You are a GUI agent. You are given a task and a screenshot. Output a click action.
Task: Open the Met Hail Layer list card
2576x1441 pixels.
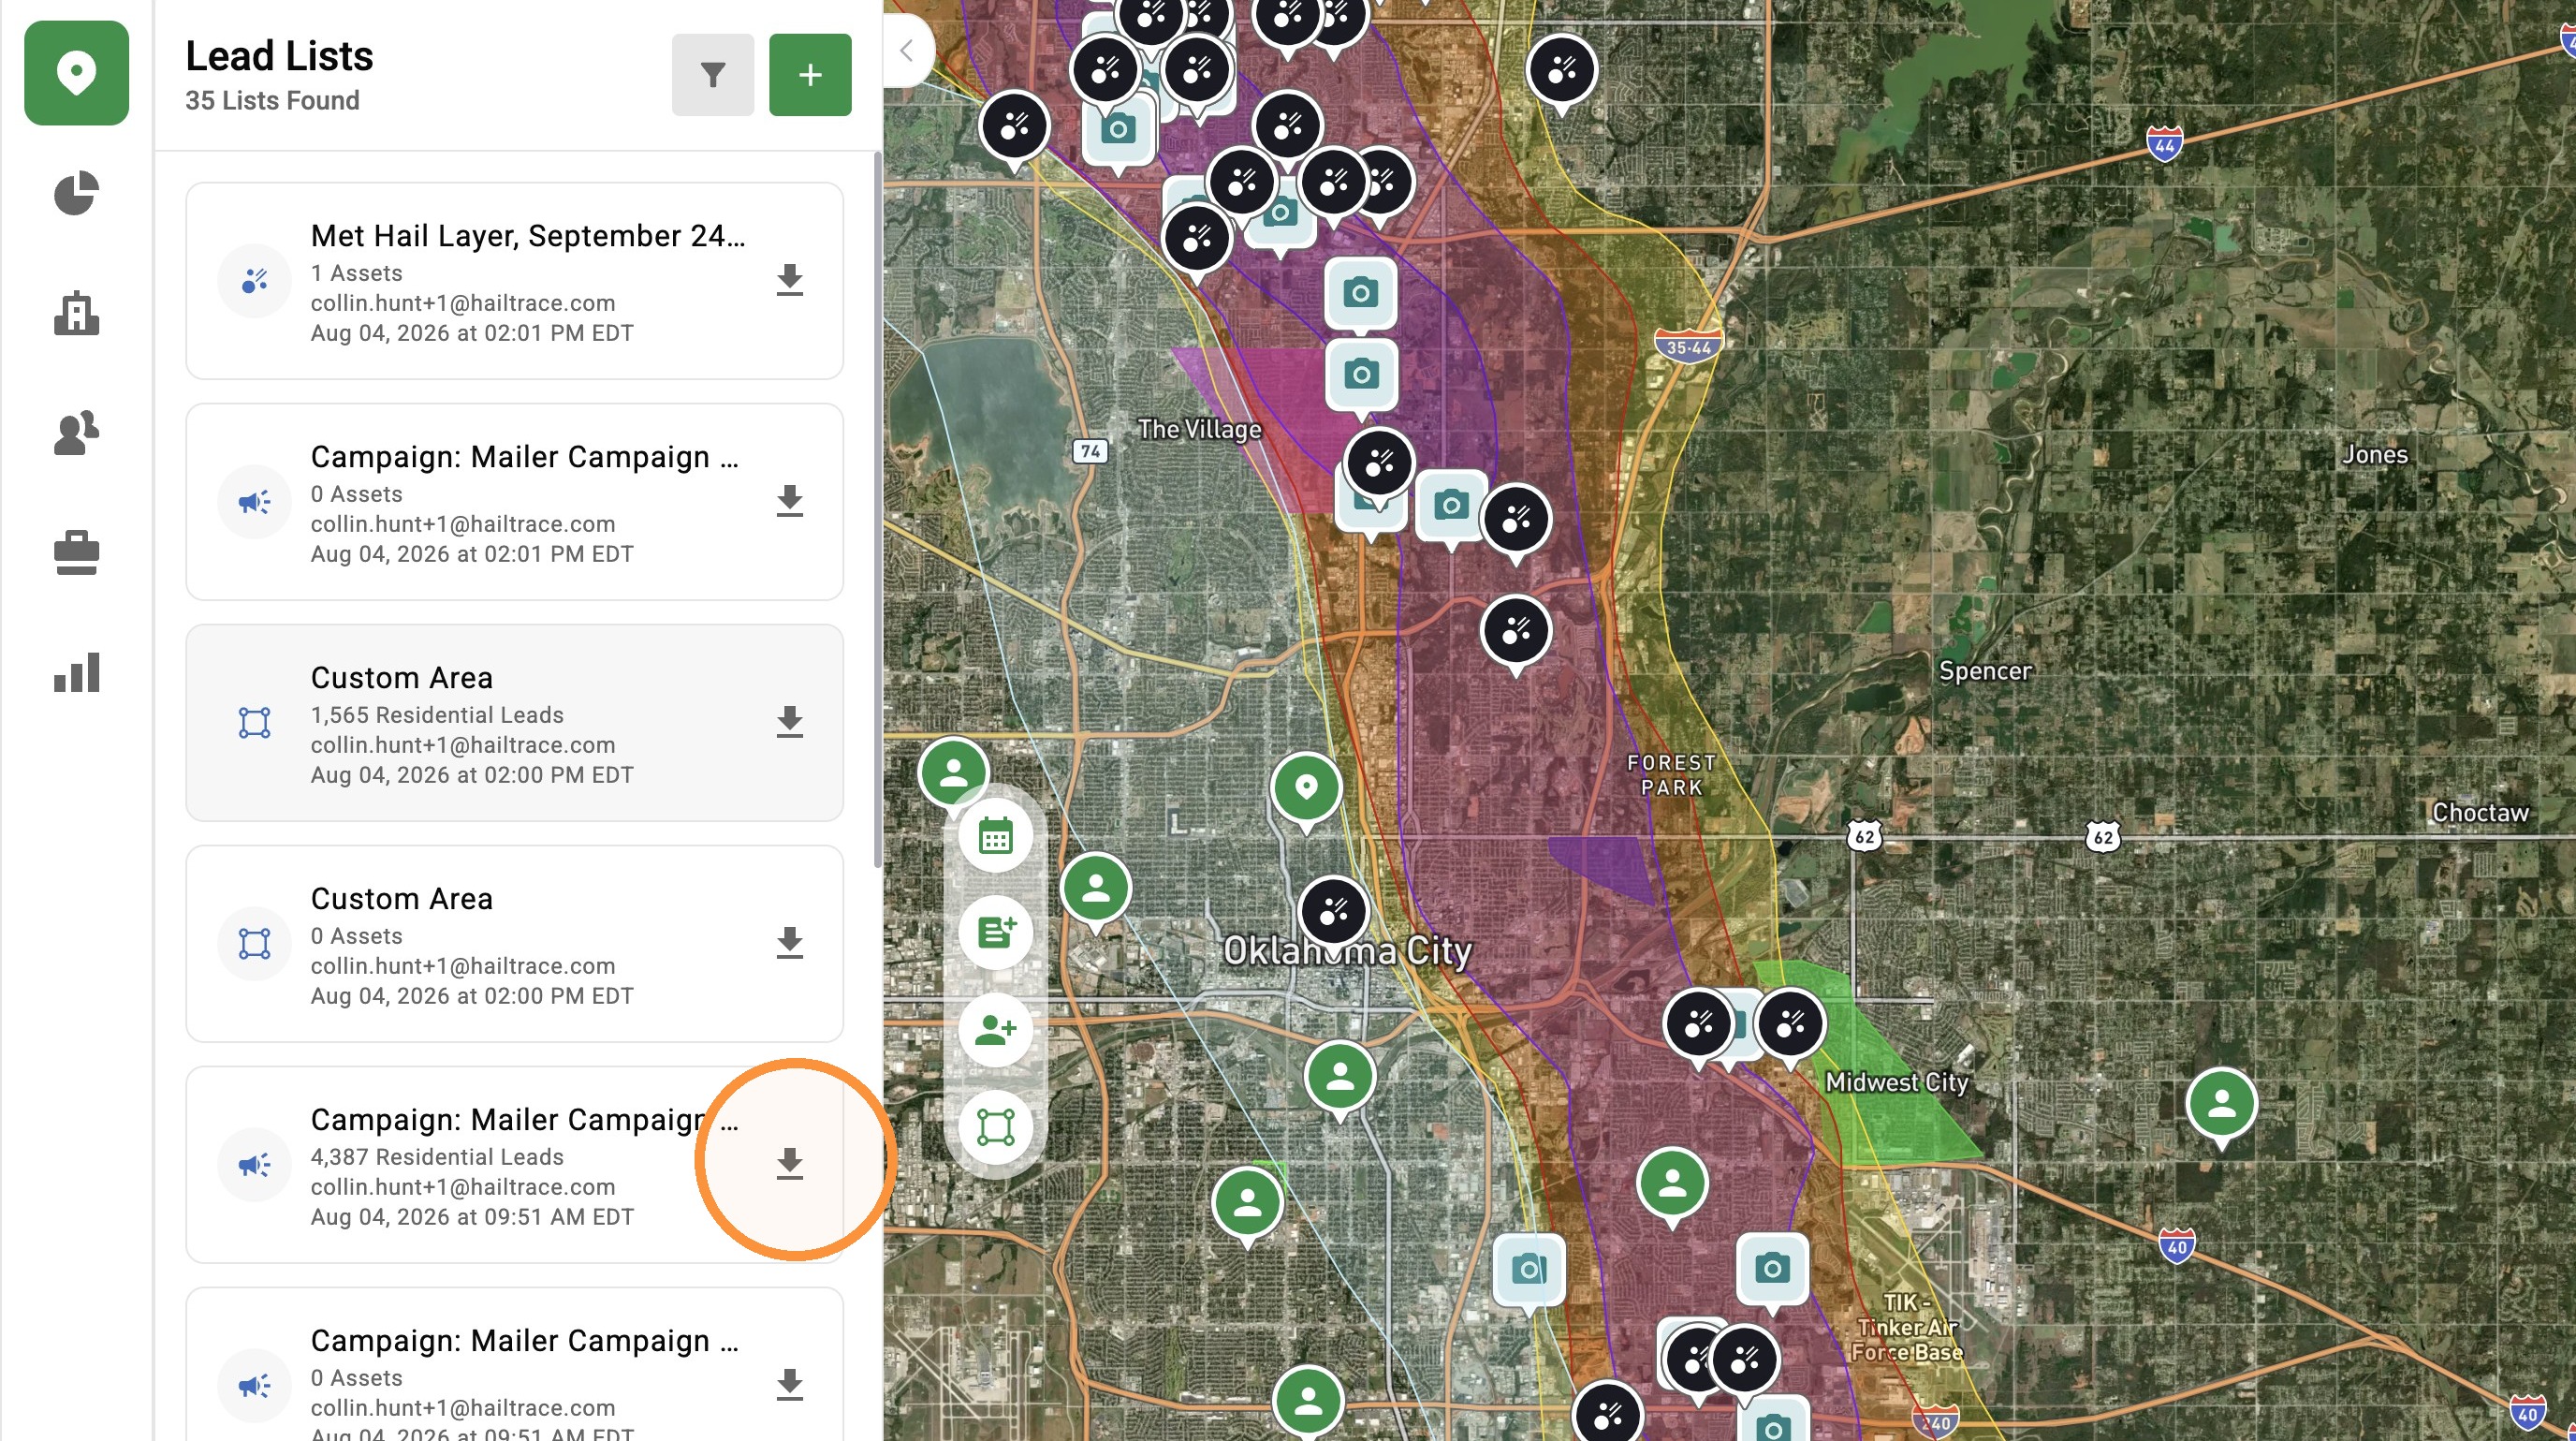click(x=514, y=281)
